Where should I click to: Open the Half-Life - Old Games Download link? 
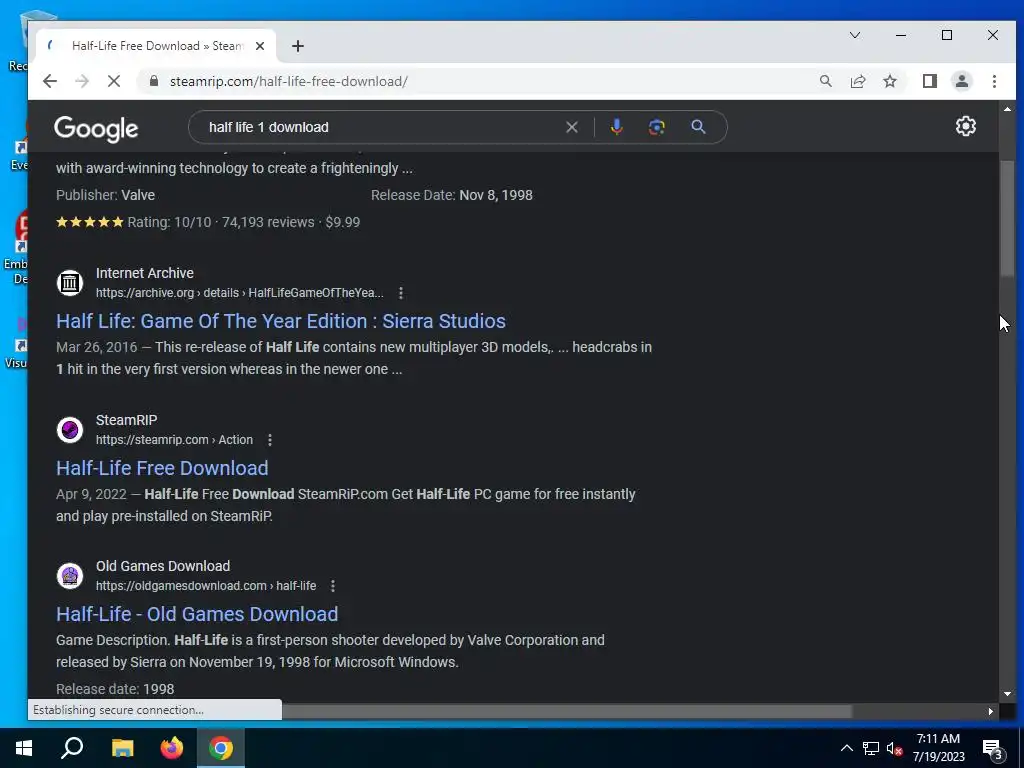(x=197, y=615)
